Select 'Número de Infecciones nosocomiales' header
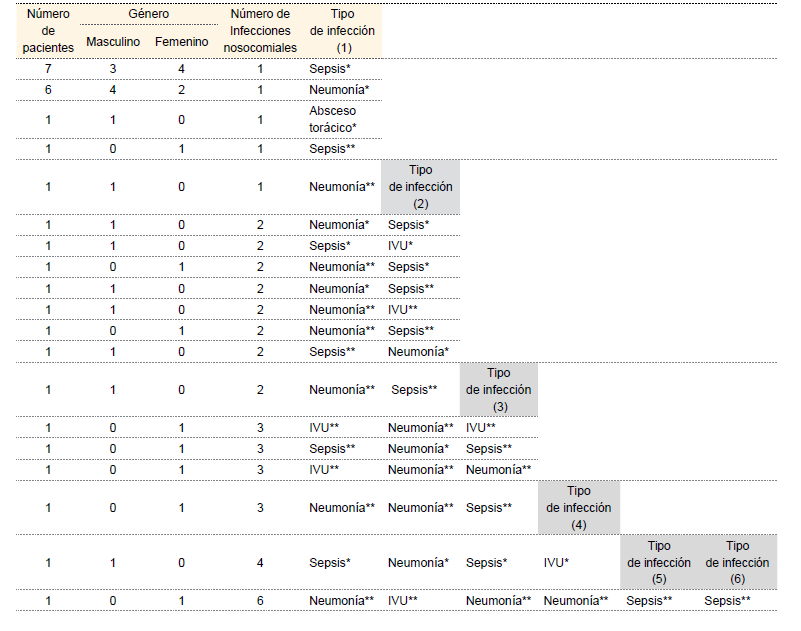This screenshot has height=631, width=801. [x=260, y=30]
